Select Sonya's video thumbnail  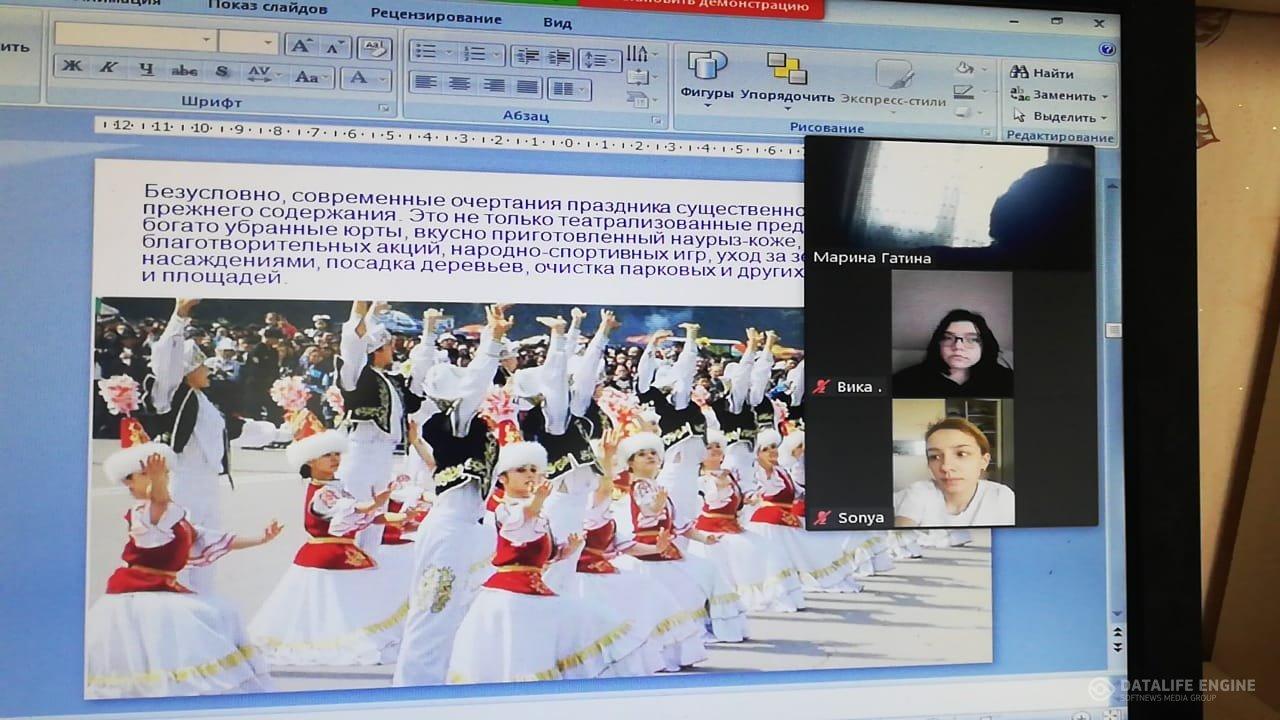point(952,462)
